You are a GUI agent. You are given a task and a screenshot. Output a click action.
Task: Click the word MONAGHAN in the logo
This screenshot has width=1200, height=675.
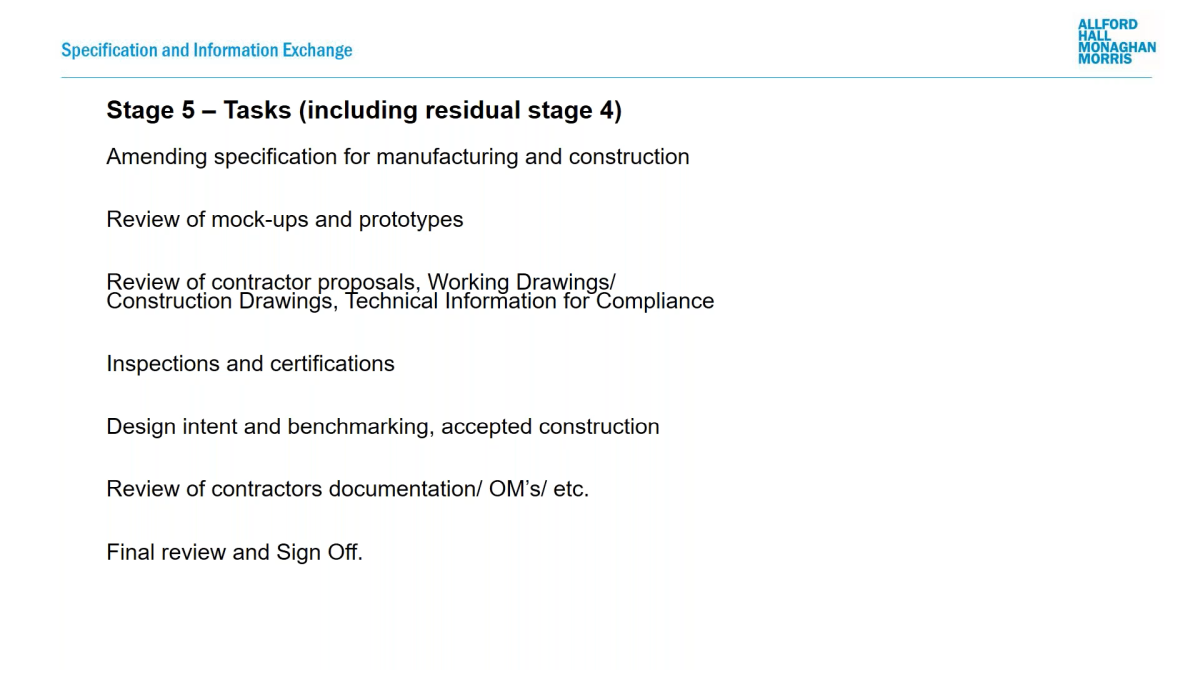(x=1117, y=47)
